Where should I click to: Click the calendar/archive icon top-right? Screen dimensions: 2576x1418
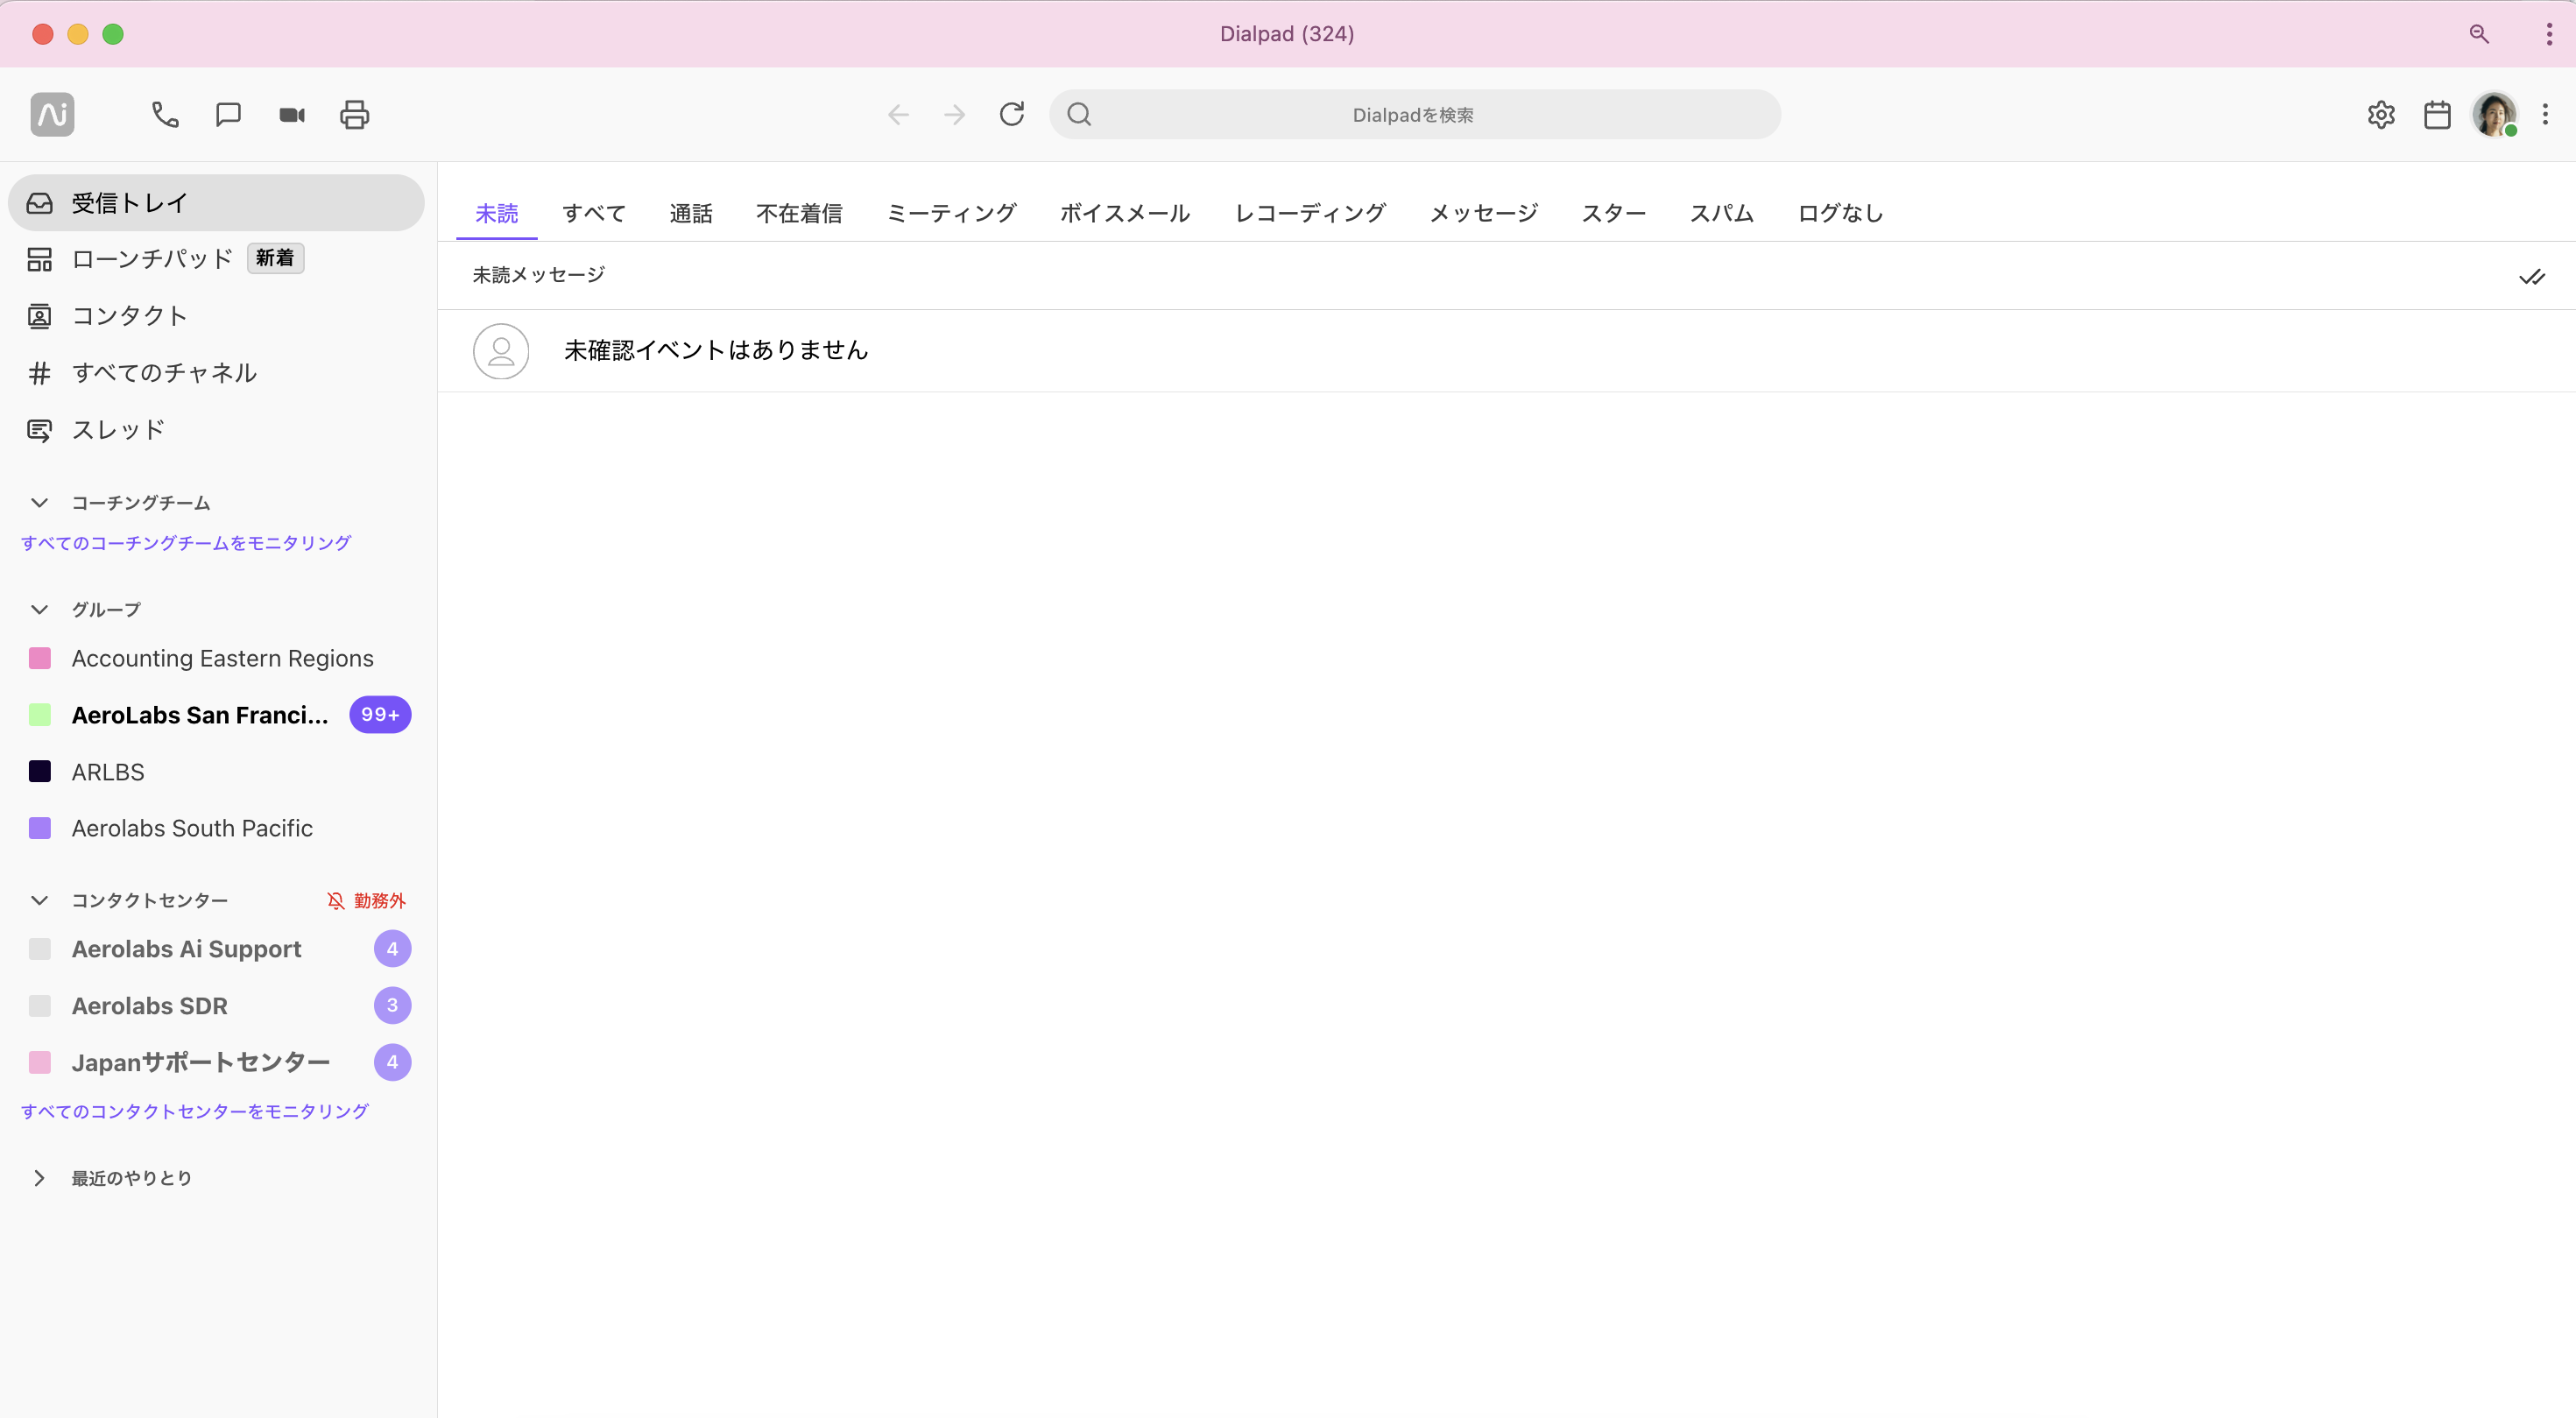(x=2436, y=114)
